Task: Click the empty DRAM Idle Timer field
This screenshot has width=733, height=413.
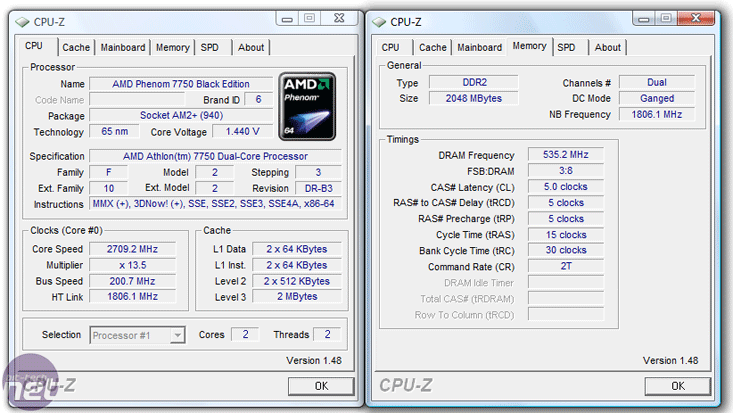Action: click(x=566, y=282)
